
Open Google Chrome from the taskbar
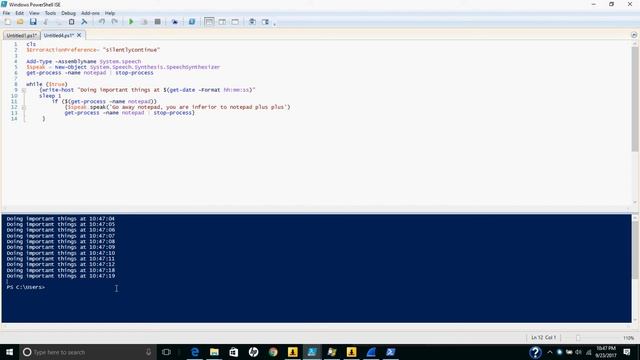pos(273,352)
